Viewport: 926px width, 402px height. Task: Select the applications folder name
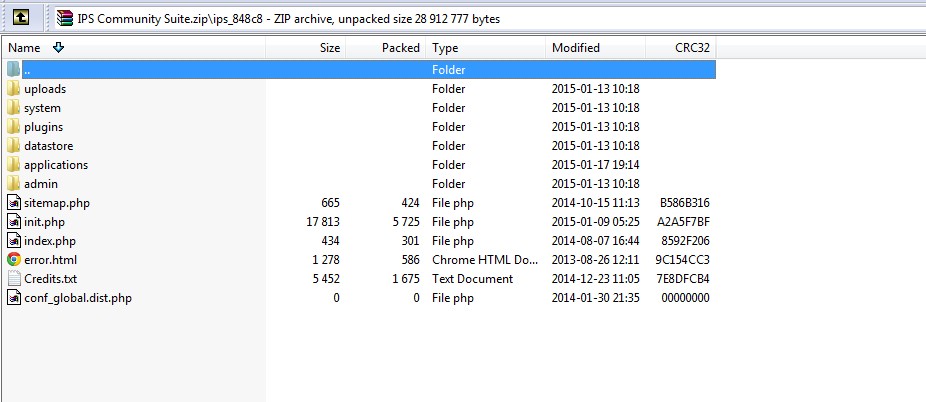point(56,165)
